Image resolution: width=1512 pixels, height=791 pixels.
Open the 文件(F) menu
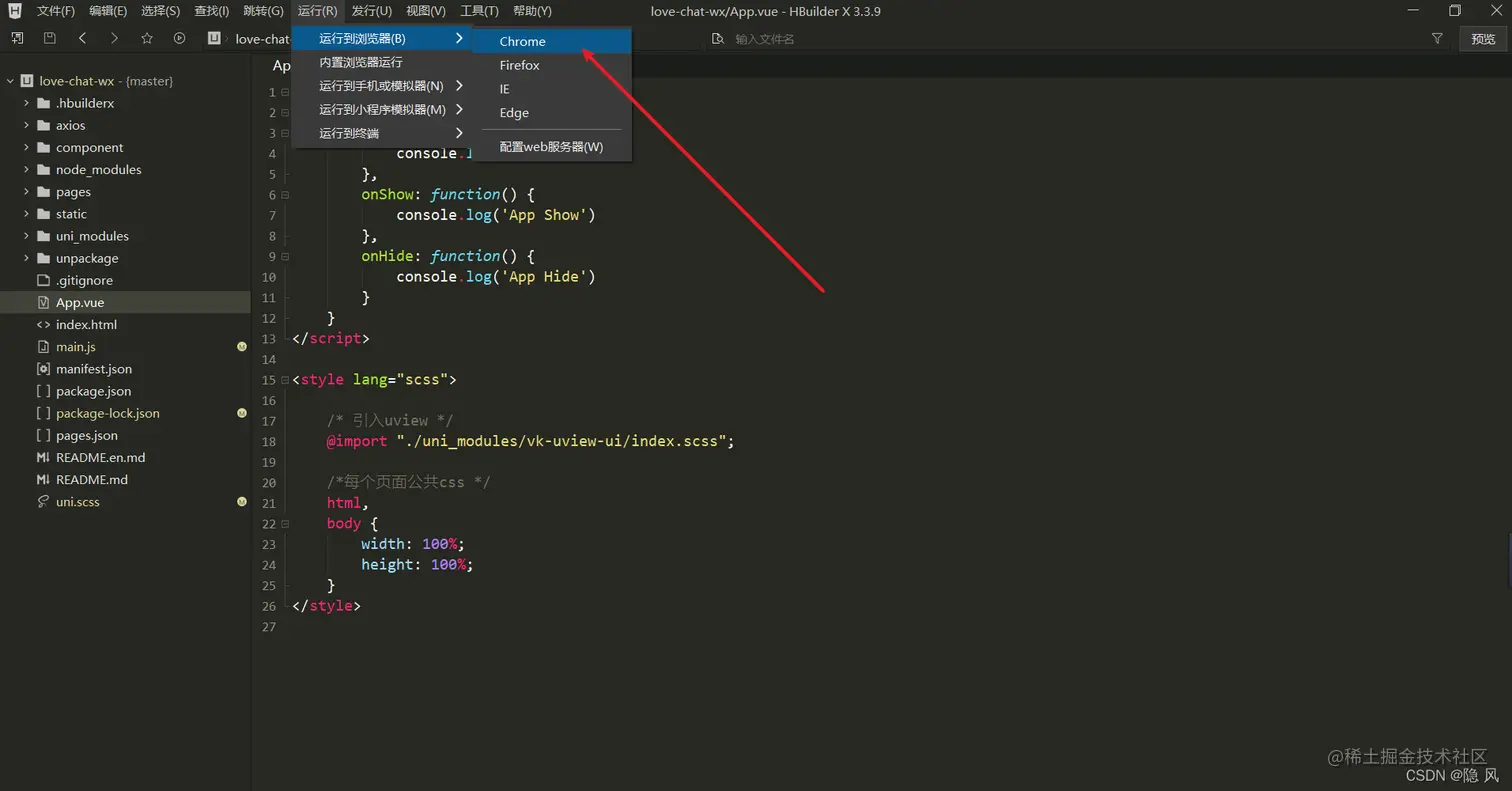(56, 11)
